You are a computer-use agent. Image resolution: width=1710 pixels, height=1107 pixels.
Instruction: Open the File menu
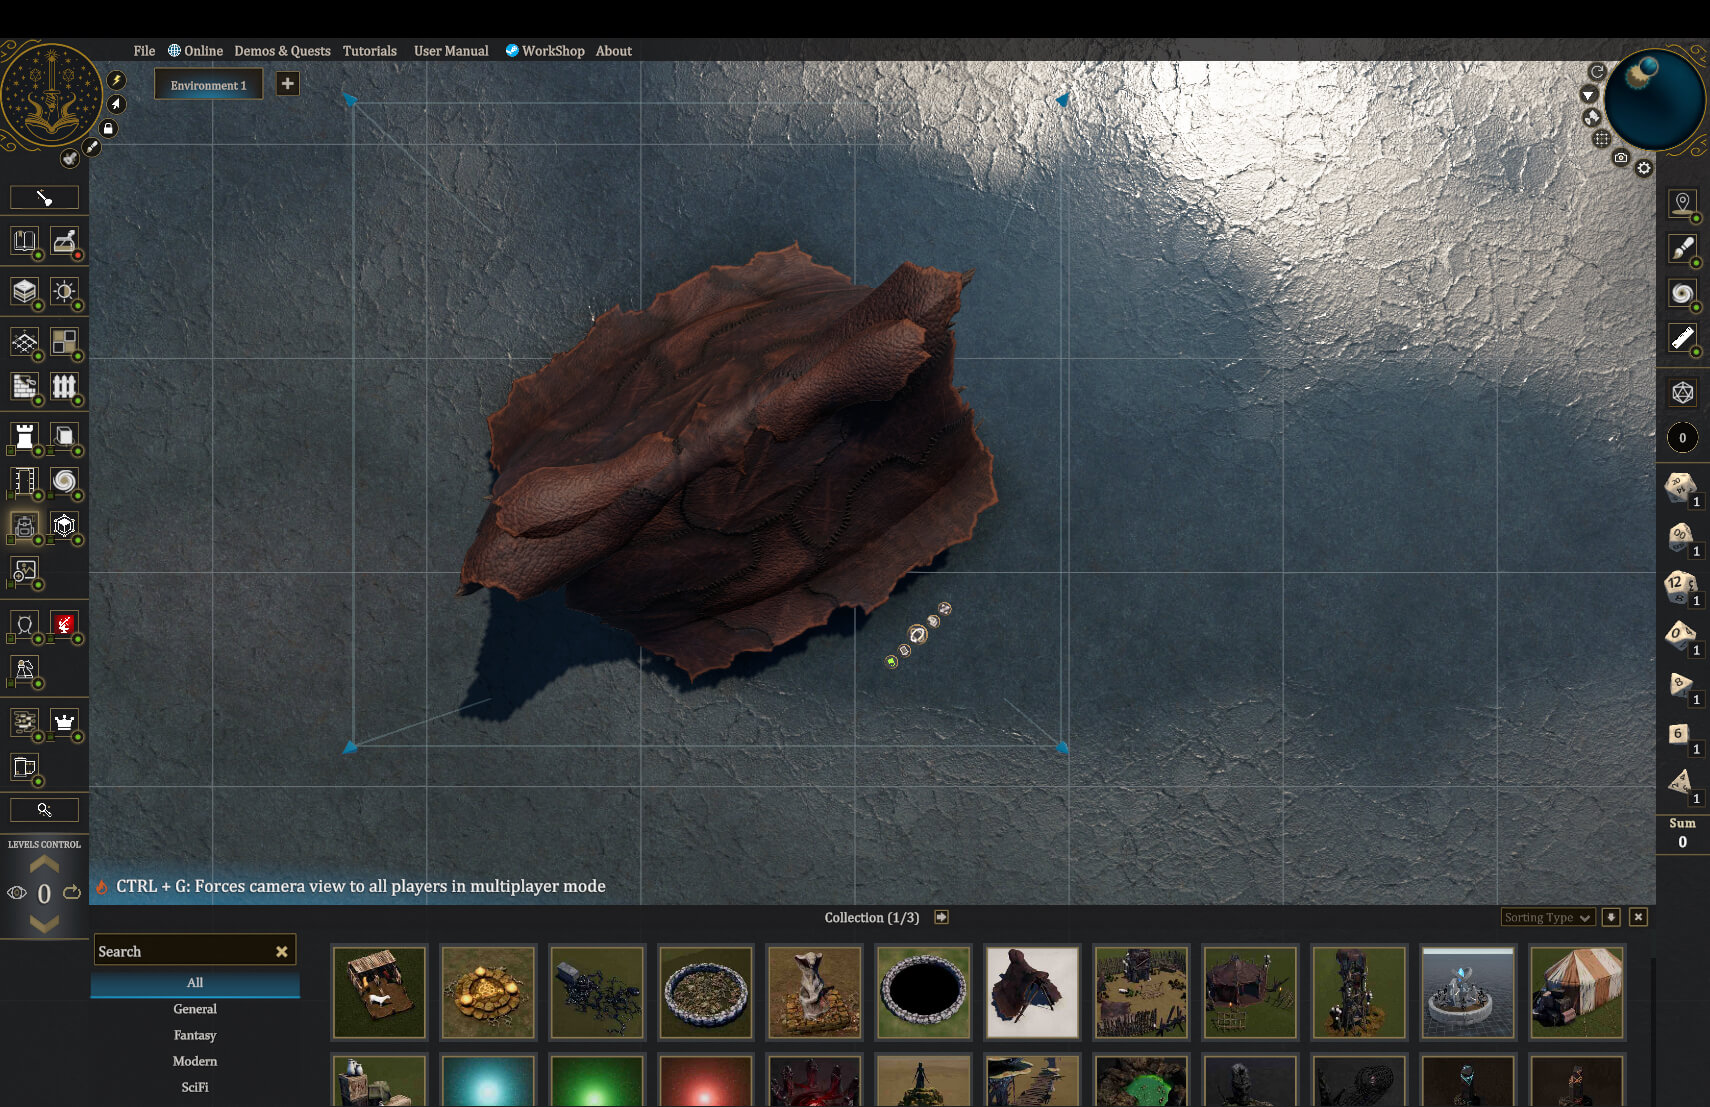[144, 51]
